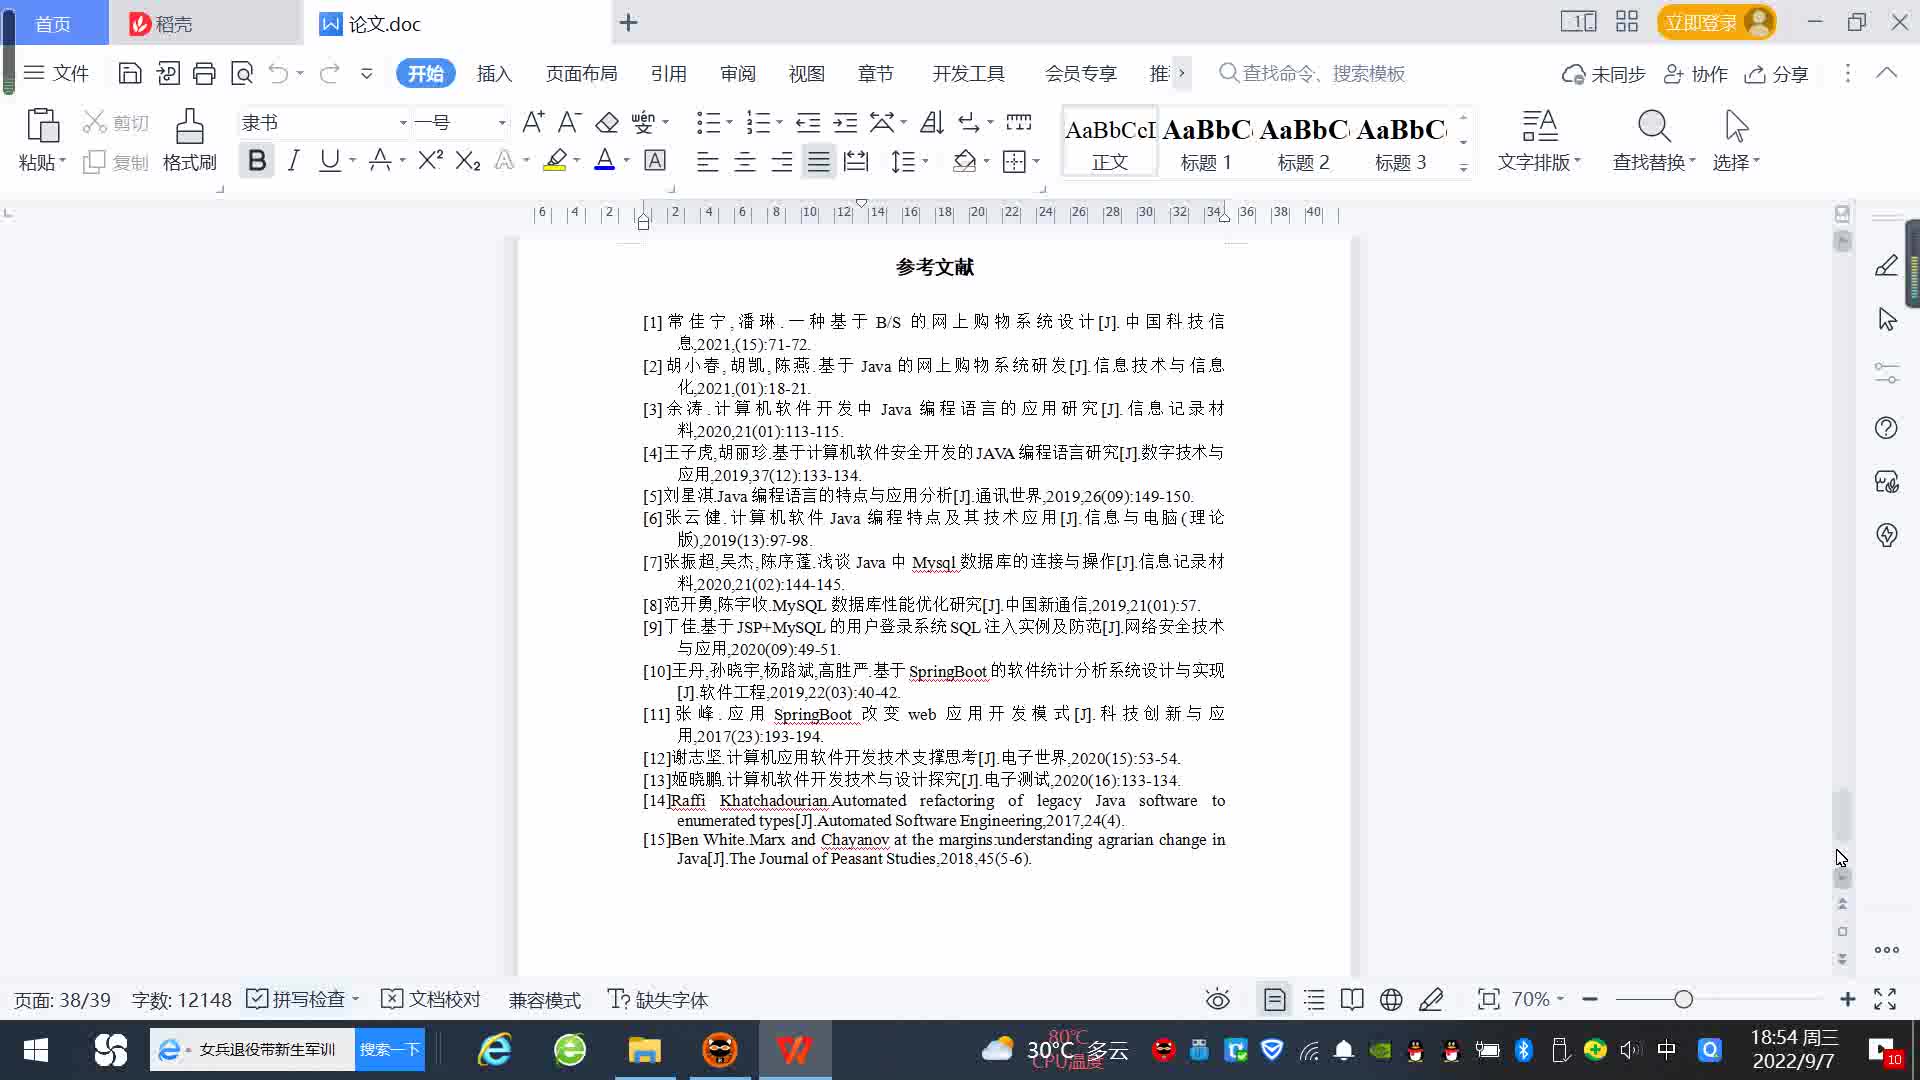Click the Print icon in quick toolbar

point(204,73)
